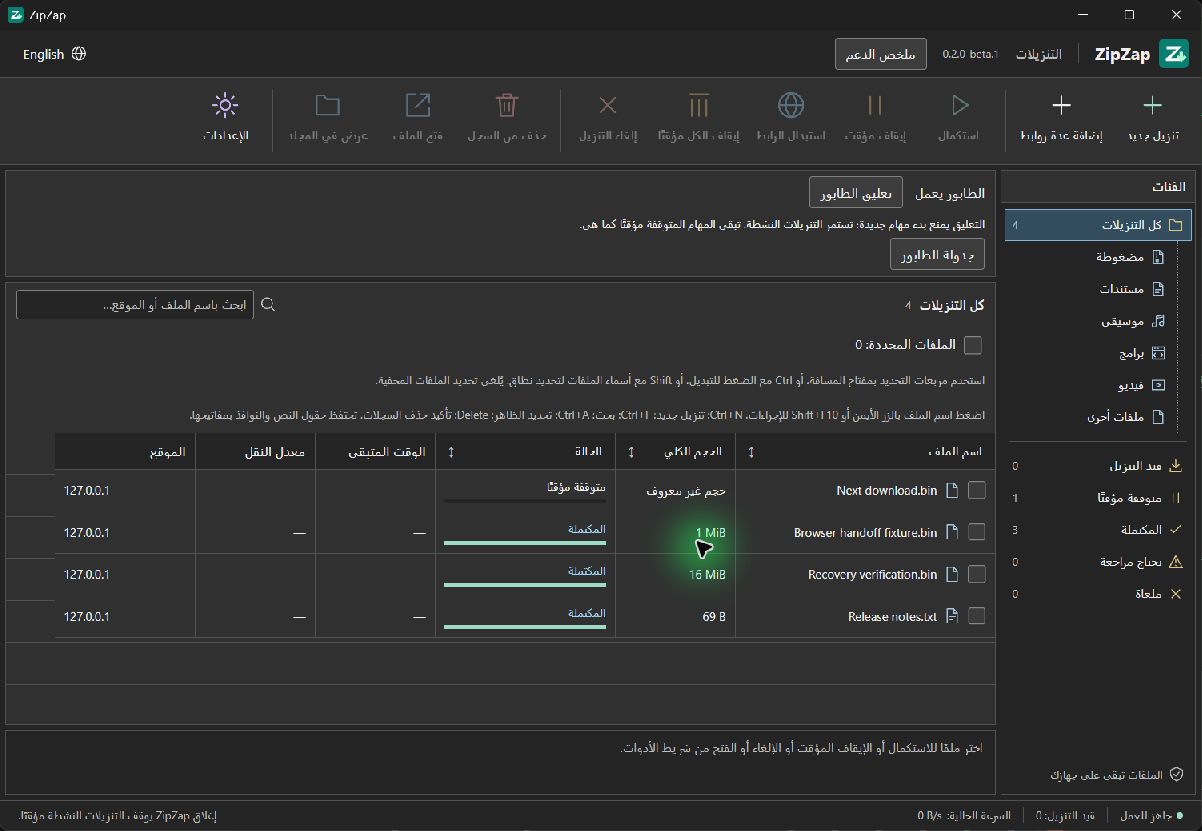
Task: Click the جدولة الطابور schedule queue button
Action: 938,254
